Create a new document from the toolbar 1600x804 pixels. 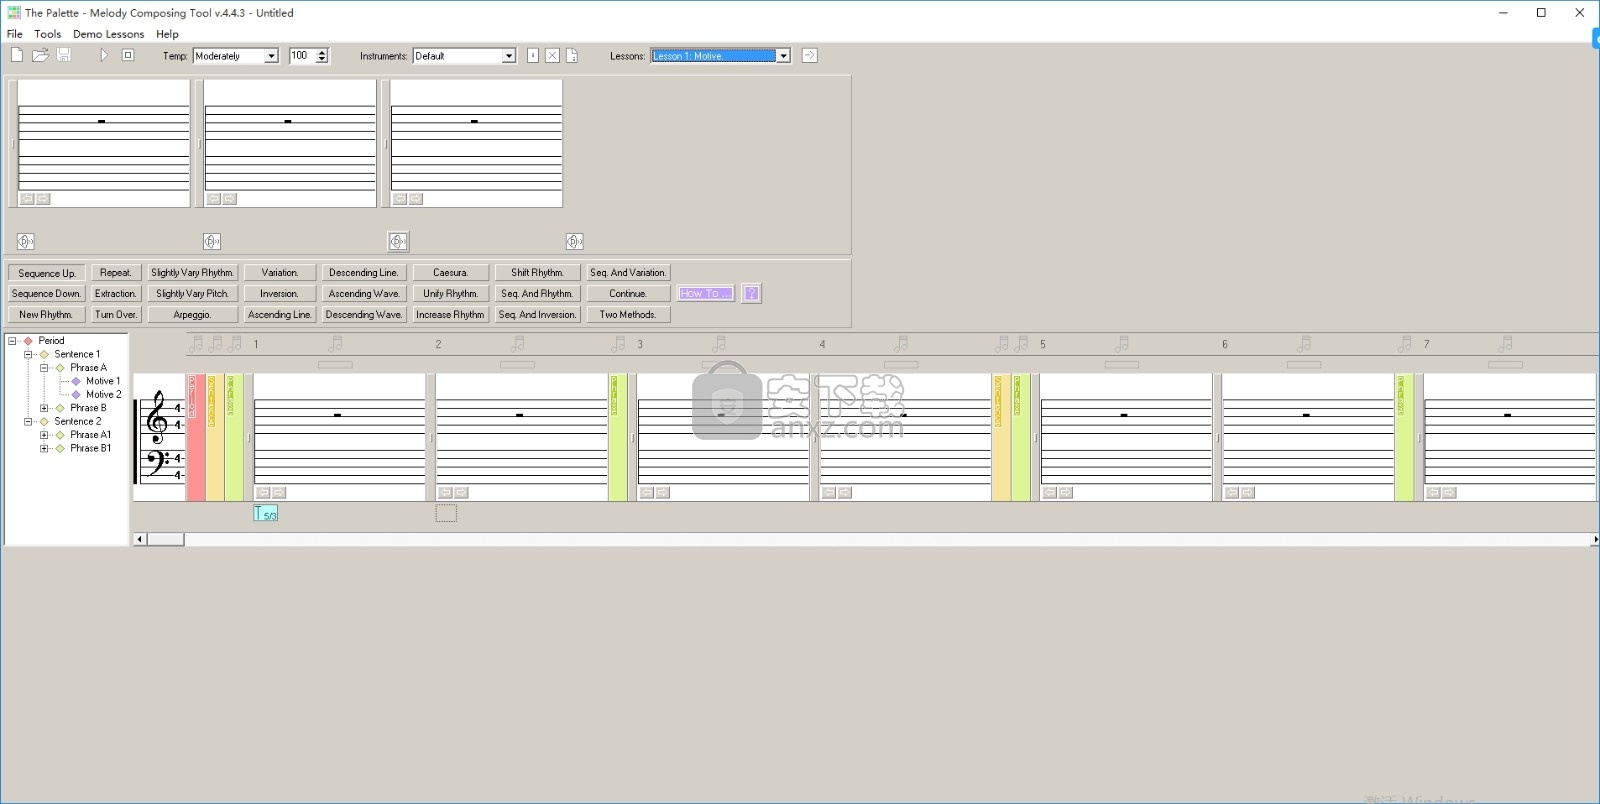(17, 55)
